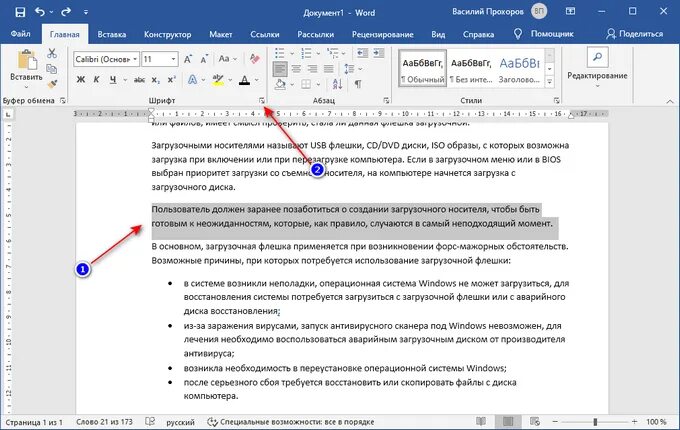Align the text to the left

[x=280, y=68]
